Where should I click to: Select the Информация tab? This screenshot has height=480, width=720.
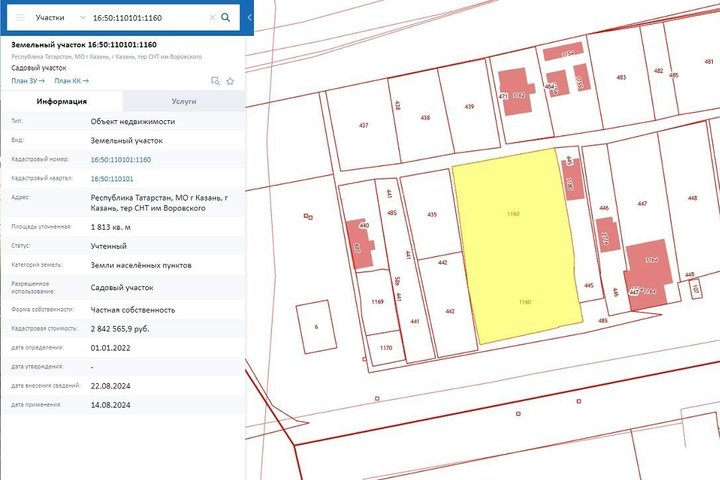pos(62,101)
